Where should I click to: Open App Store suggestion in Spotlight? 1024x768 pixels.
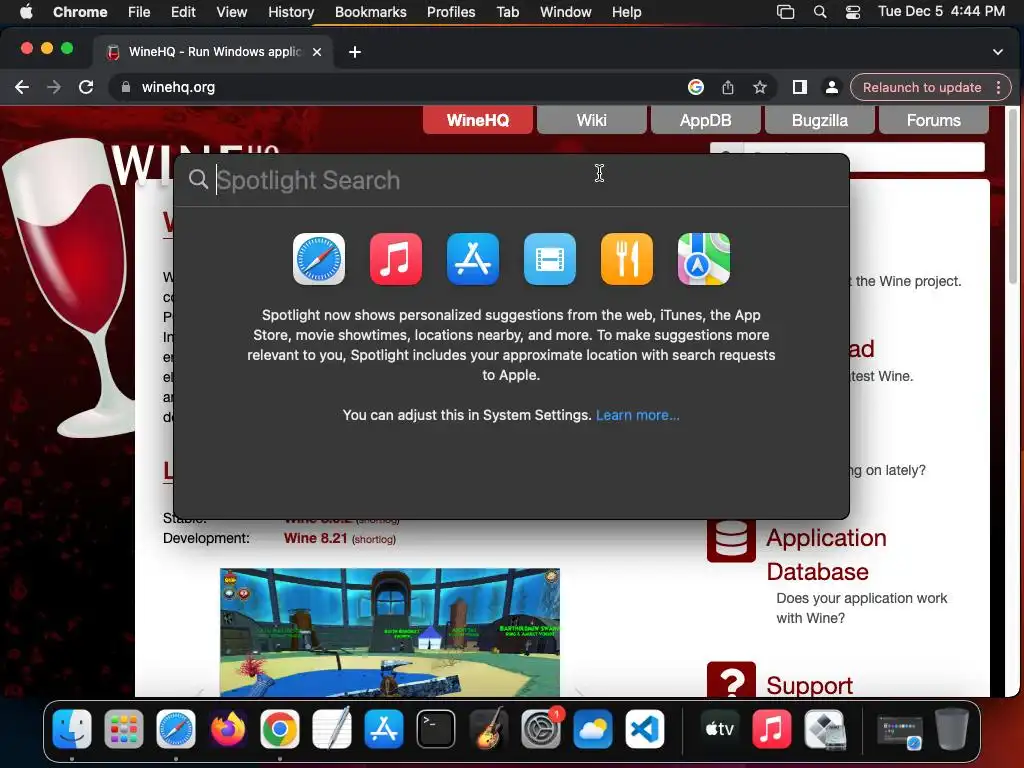pos(473,259)
